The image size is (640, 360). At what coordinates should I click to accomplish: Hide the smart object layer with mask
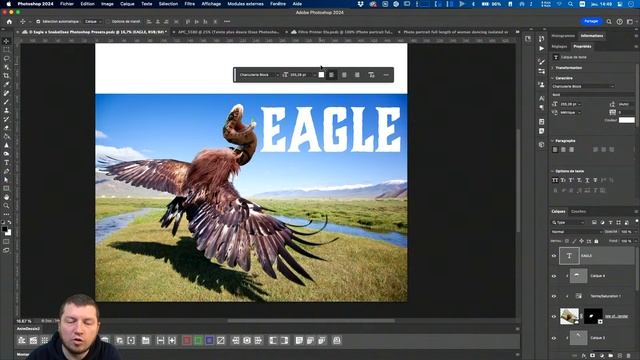(554, 316)
